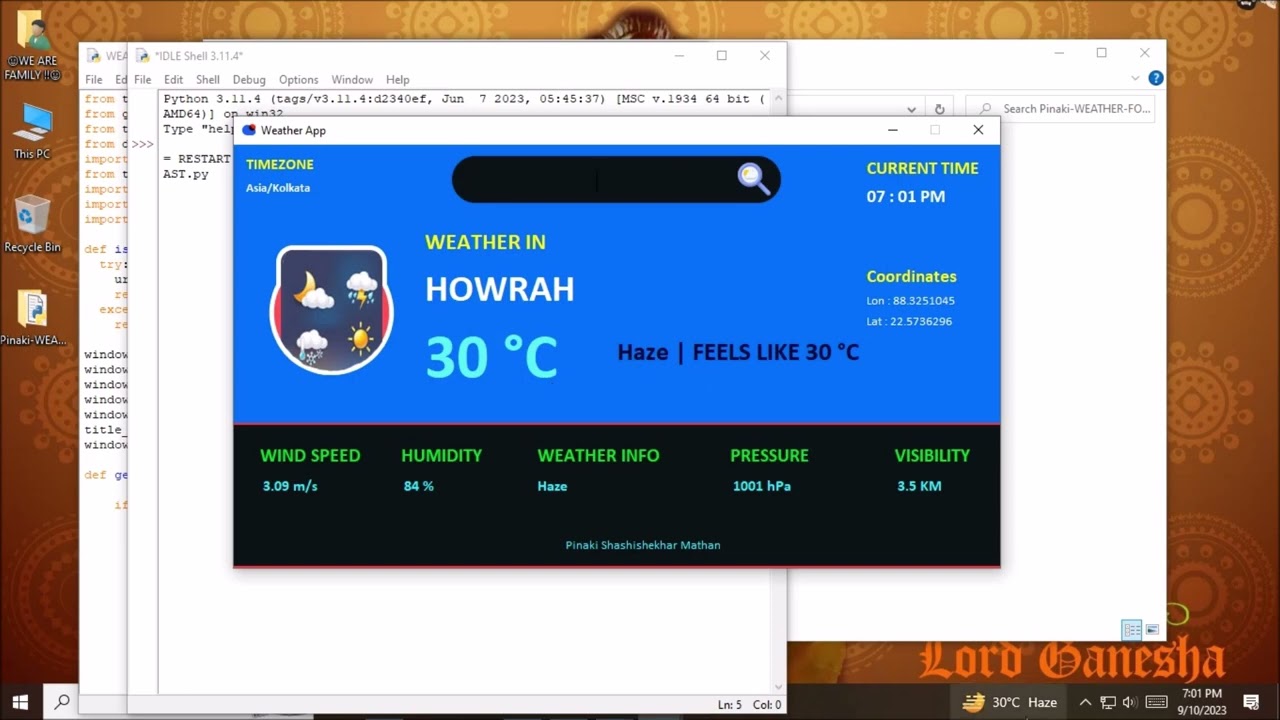Open Options menu in IDLE Shell

[298, 80]
